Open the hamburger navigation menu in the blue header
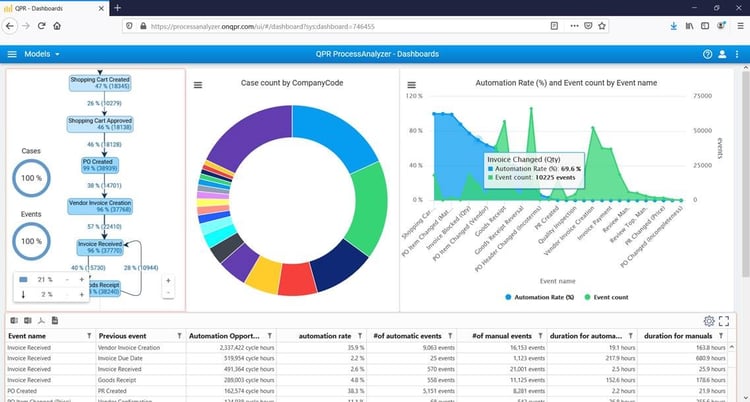This screenshot has height=402, width=750. click(x=12, y=54)
